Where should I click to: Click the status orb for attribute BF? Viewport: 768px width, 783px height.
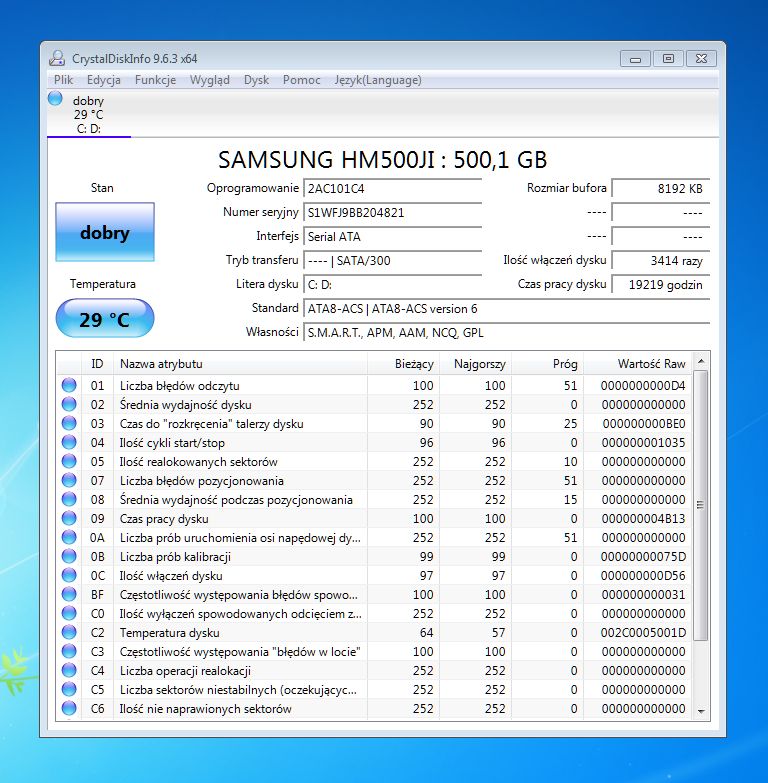(x=69, y=594)
